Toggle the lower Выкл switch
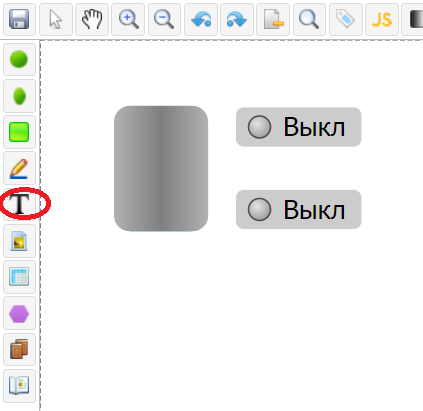423x411 pixels. 298,209
